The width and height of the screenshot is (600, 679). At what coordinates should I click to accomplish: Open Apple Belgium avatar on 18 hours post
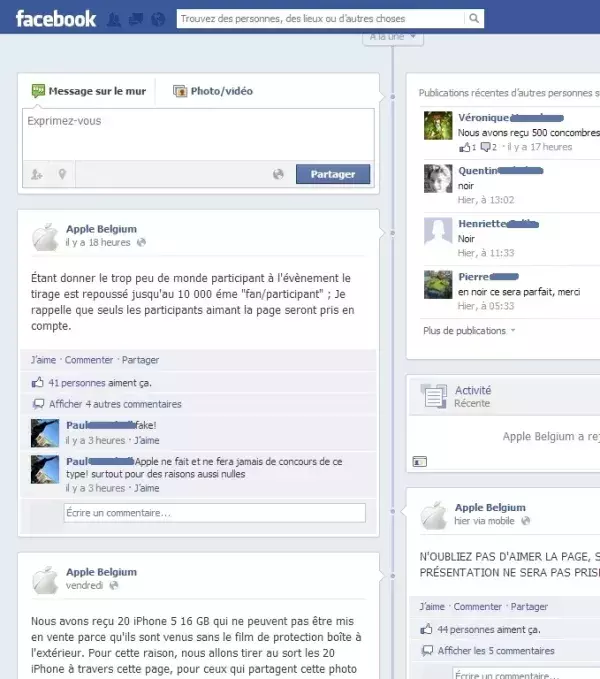point(45,237)
